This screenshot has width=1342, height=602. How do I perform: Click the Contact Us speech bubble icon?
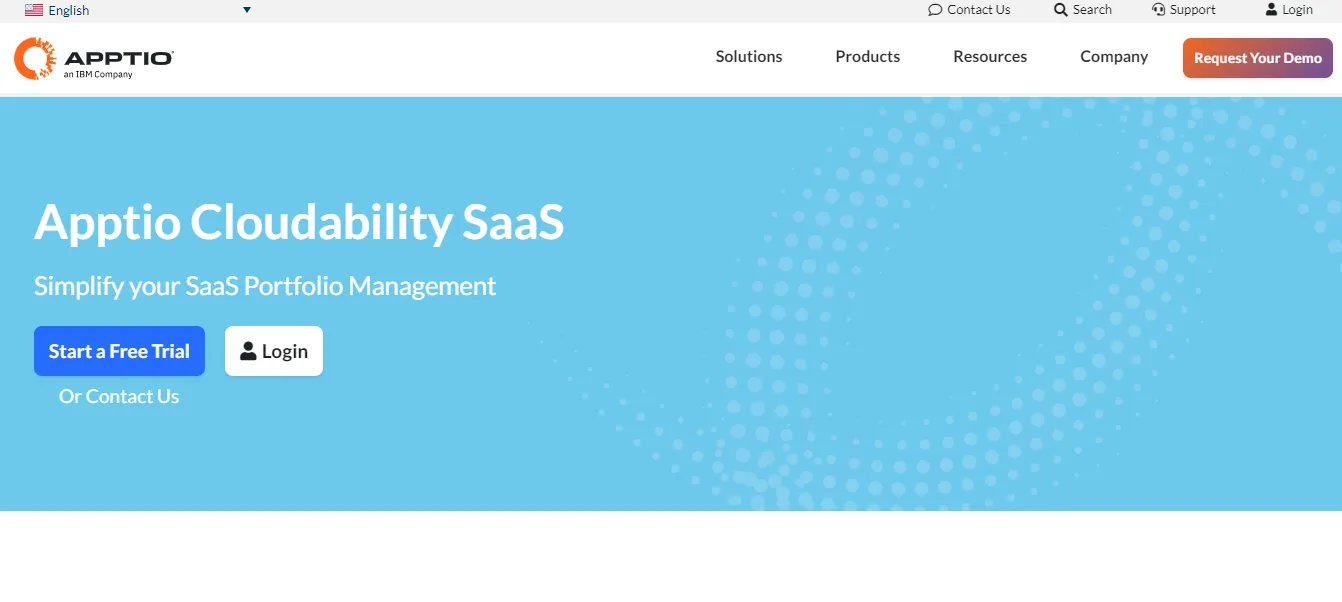[x=935, y=10]
